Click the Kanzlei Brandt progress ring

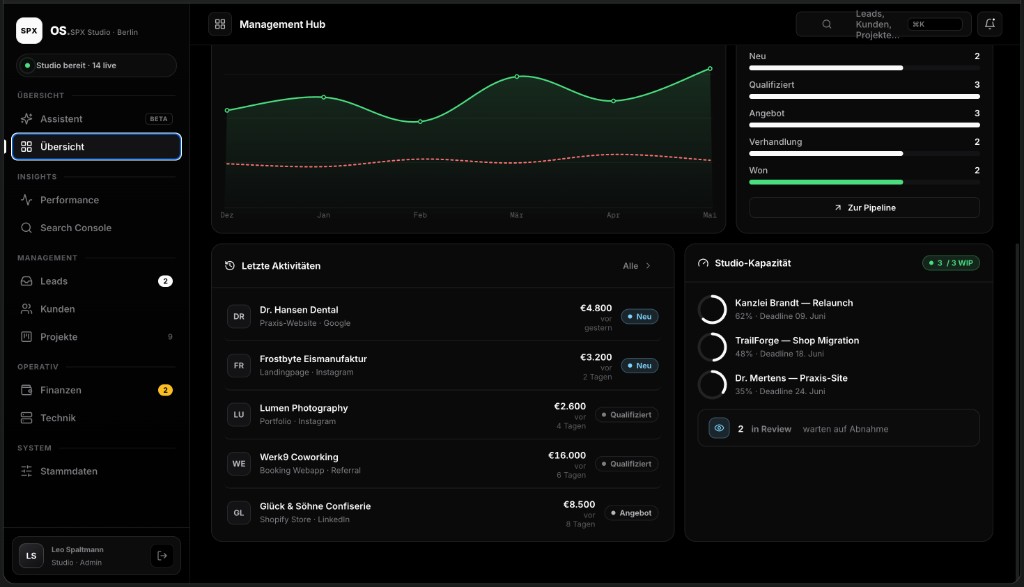[712, 309]
